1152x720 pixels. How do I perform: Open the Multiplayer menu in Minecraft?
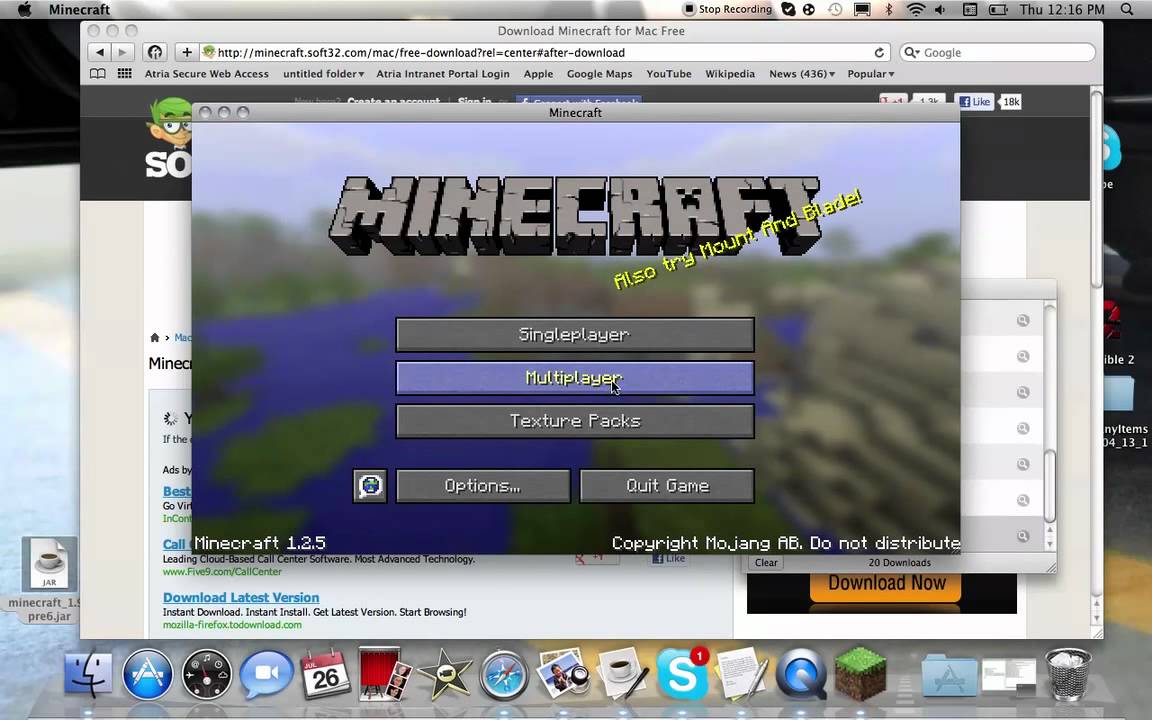click(x=575, y=378)
